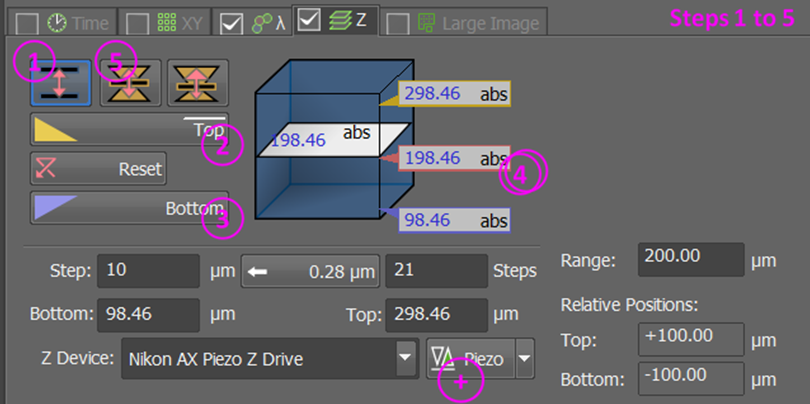
Task: Open the Z Device dropdown list
Action: [x=405, y=357]
